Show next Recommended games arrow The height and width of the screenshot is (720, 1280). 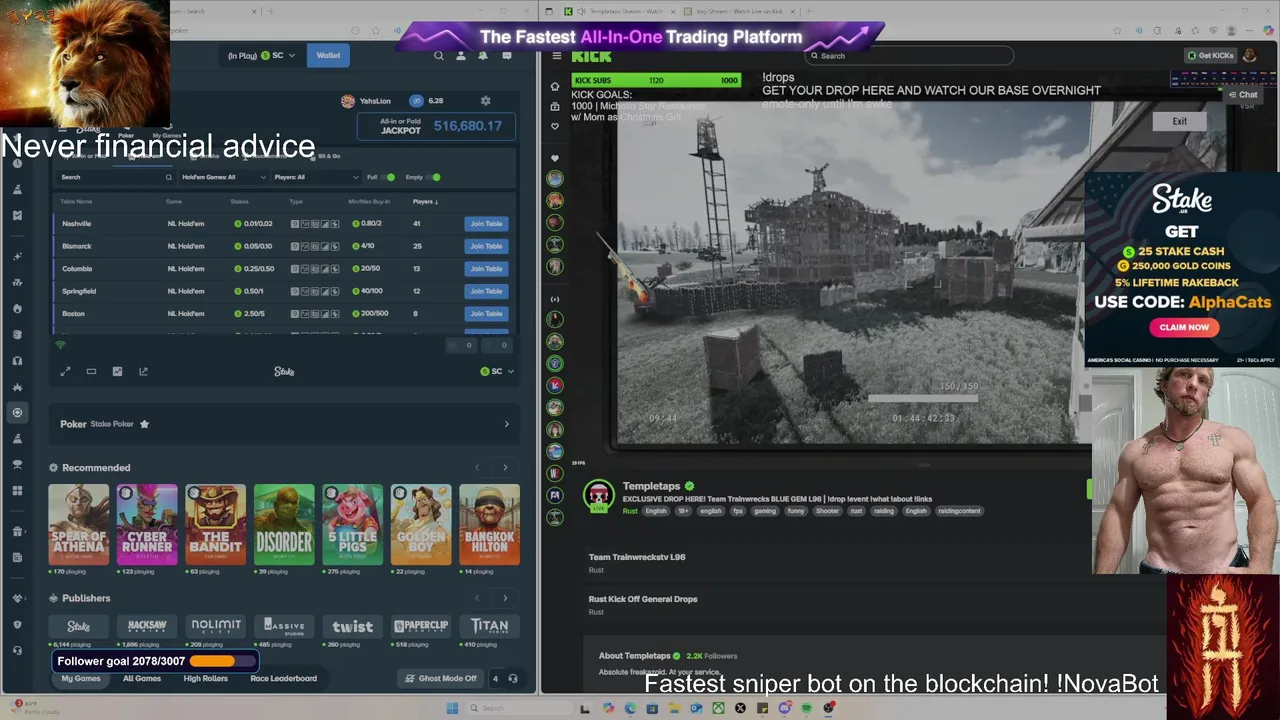tap(505, 468)
